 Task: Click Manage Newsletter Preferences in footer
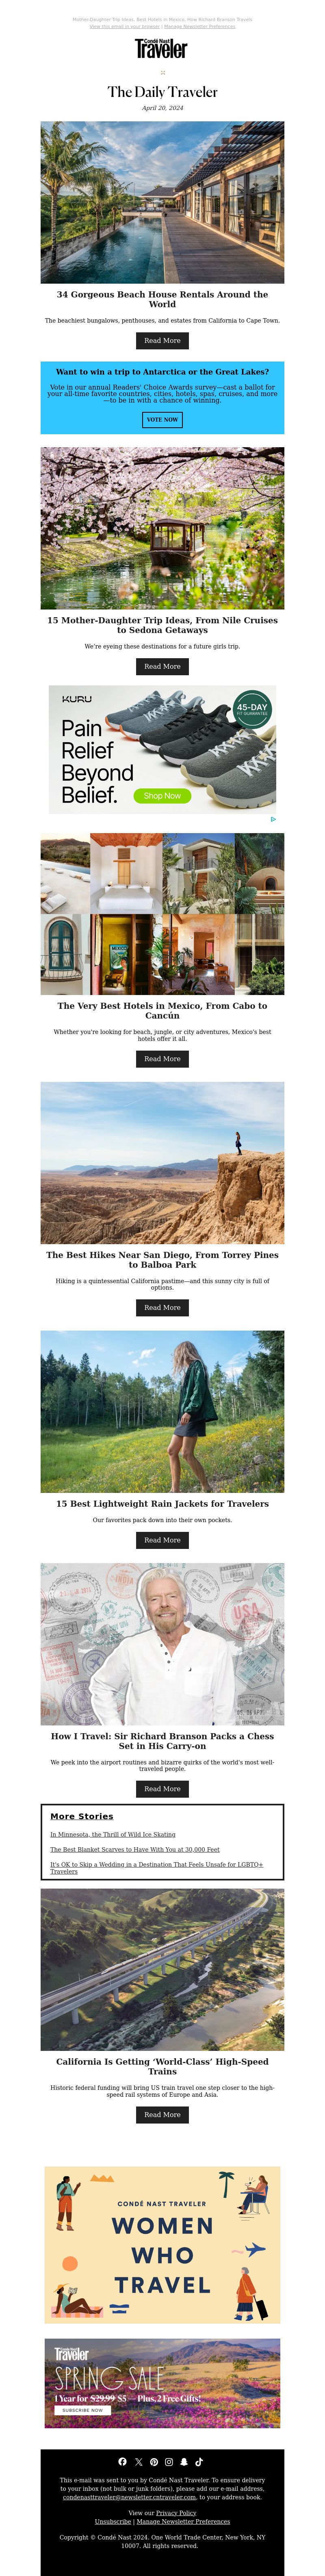183,2522
